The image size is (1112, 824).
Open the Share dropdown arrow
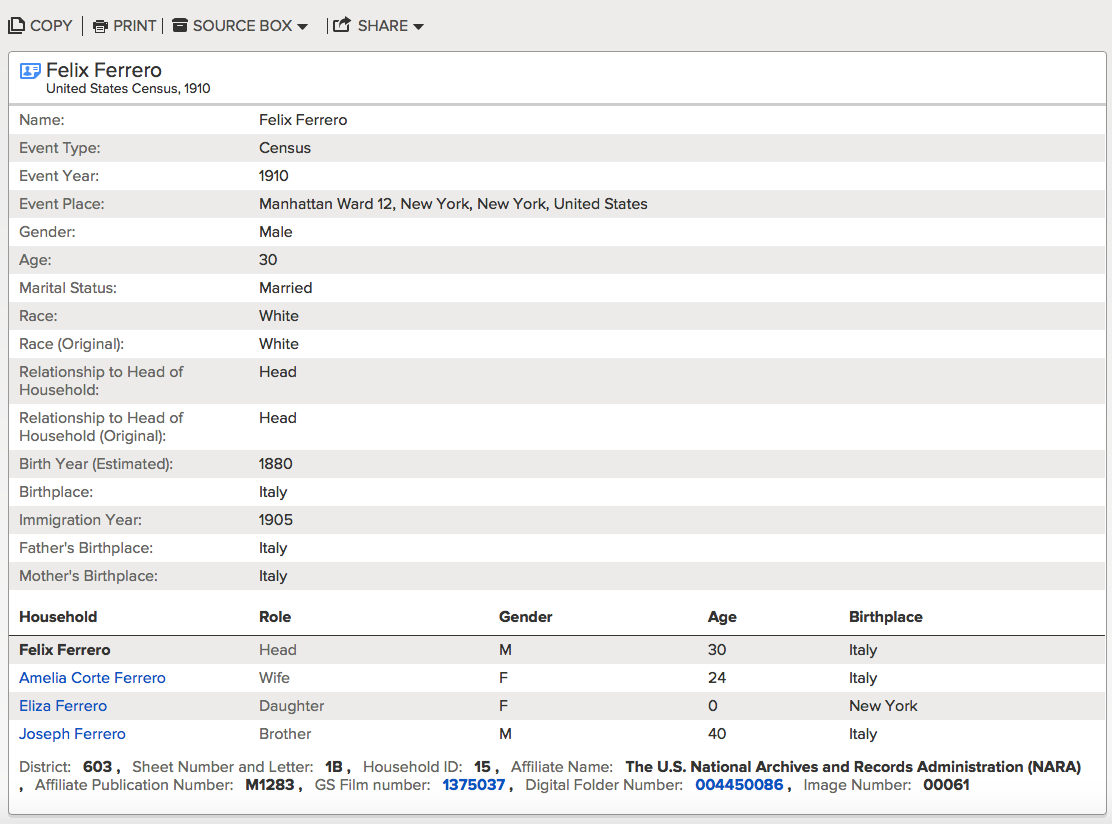418,27
